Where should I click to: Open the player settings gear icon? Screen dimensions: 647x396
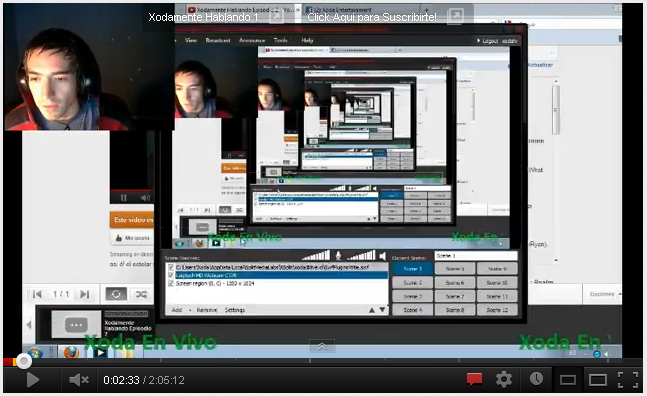504,379
